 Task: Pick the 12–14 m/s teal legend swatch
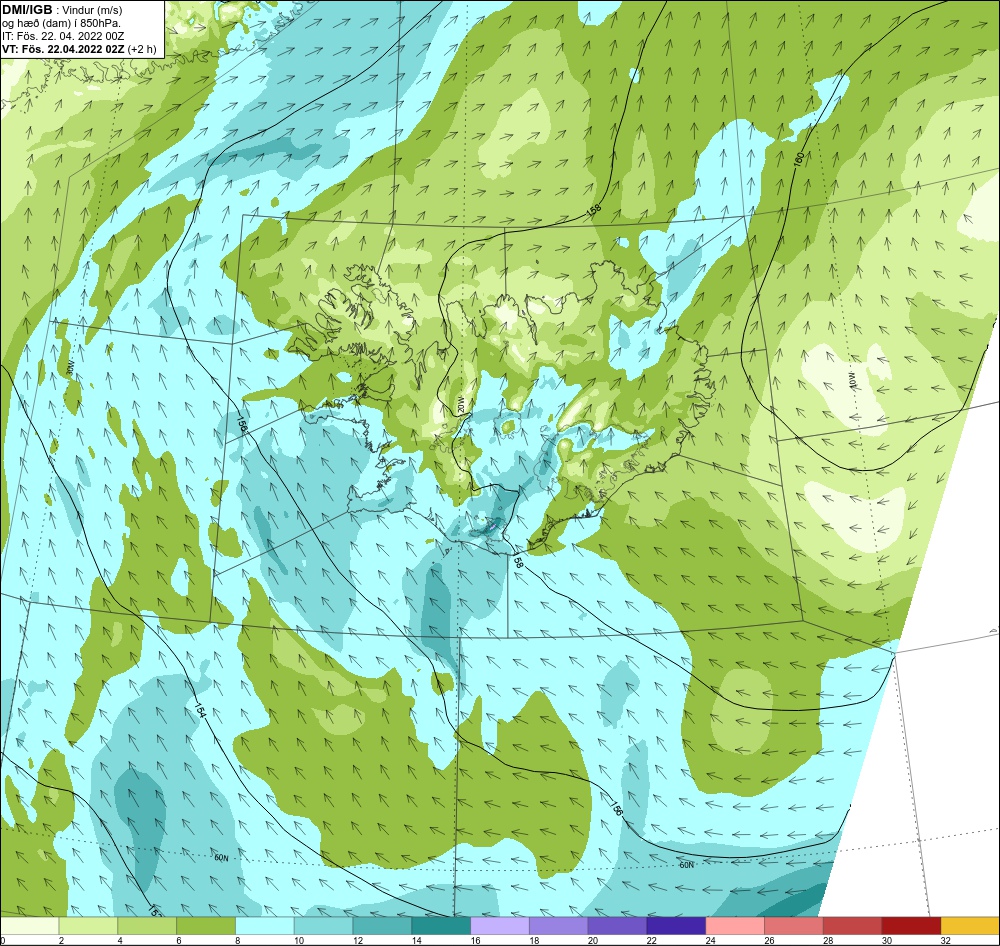point(382,926)
